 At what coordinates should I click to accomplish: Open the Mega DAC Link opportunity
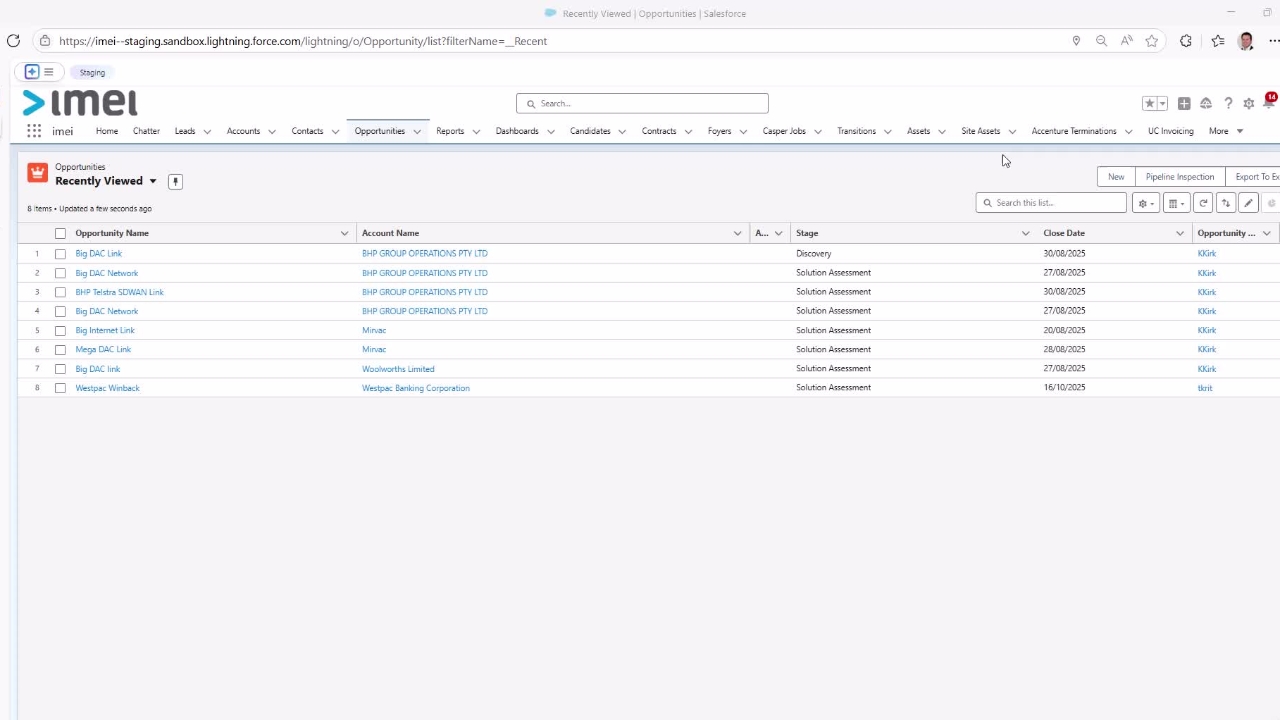pos(103,349)
